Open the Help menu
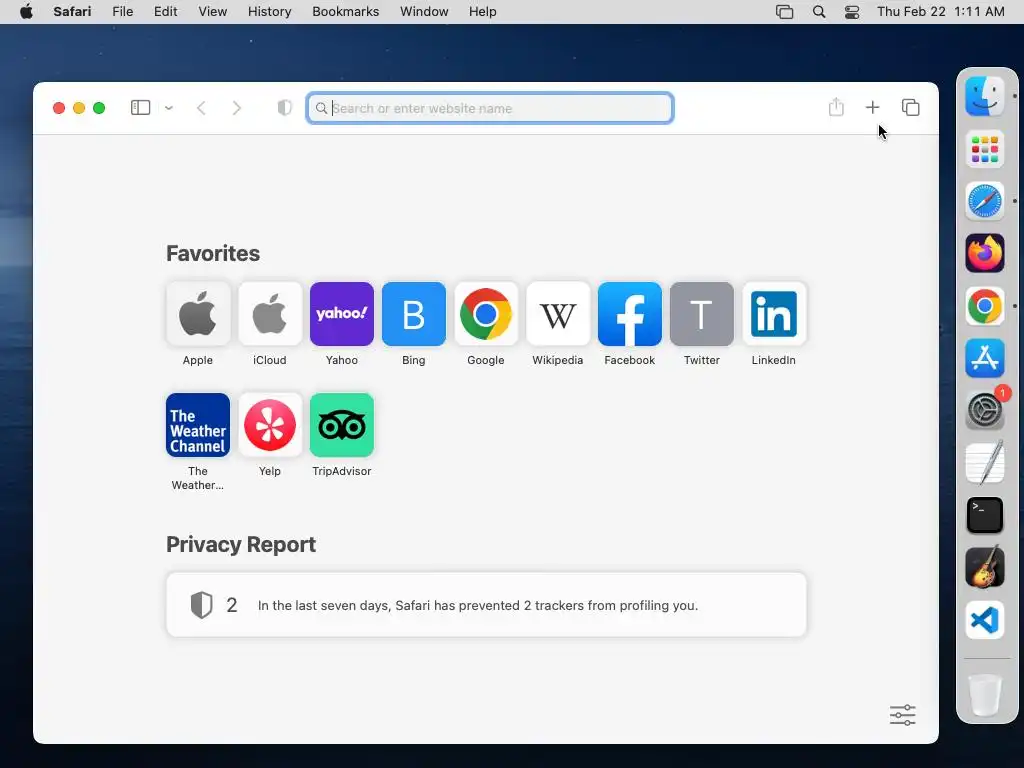1024x768 pixels. (x=483, y=12)
